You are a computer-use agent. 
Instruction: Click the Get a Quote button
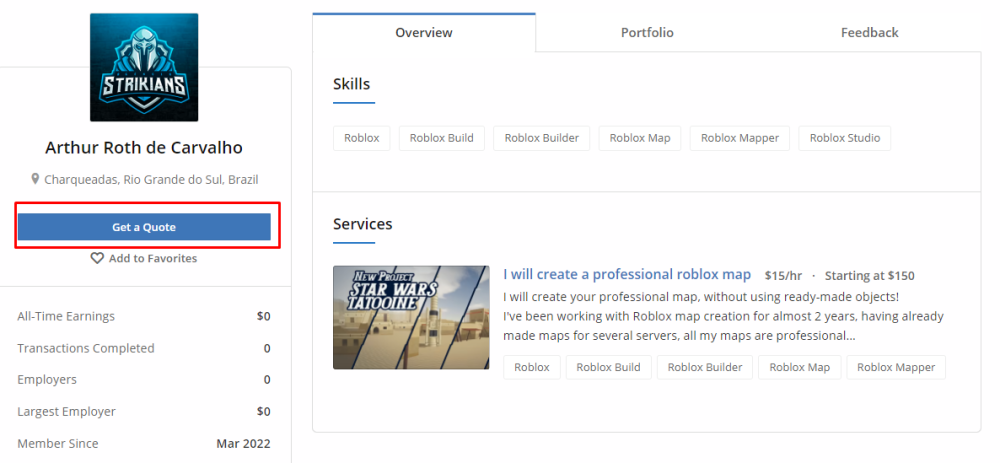(x=144, y=227)
